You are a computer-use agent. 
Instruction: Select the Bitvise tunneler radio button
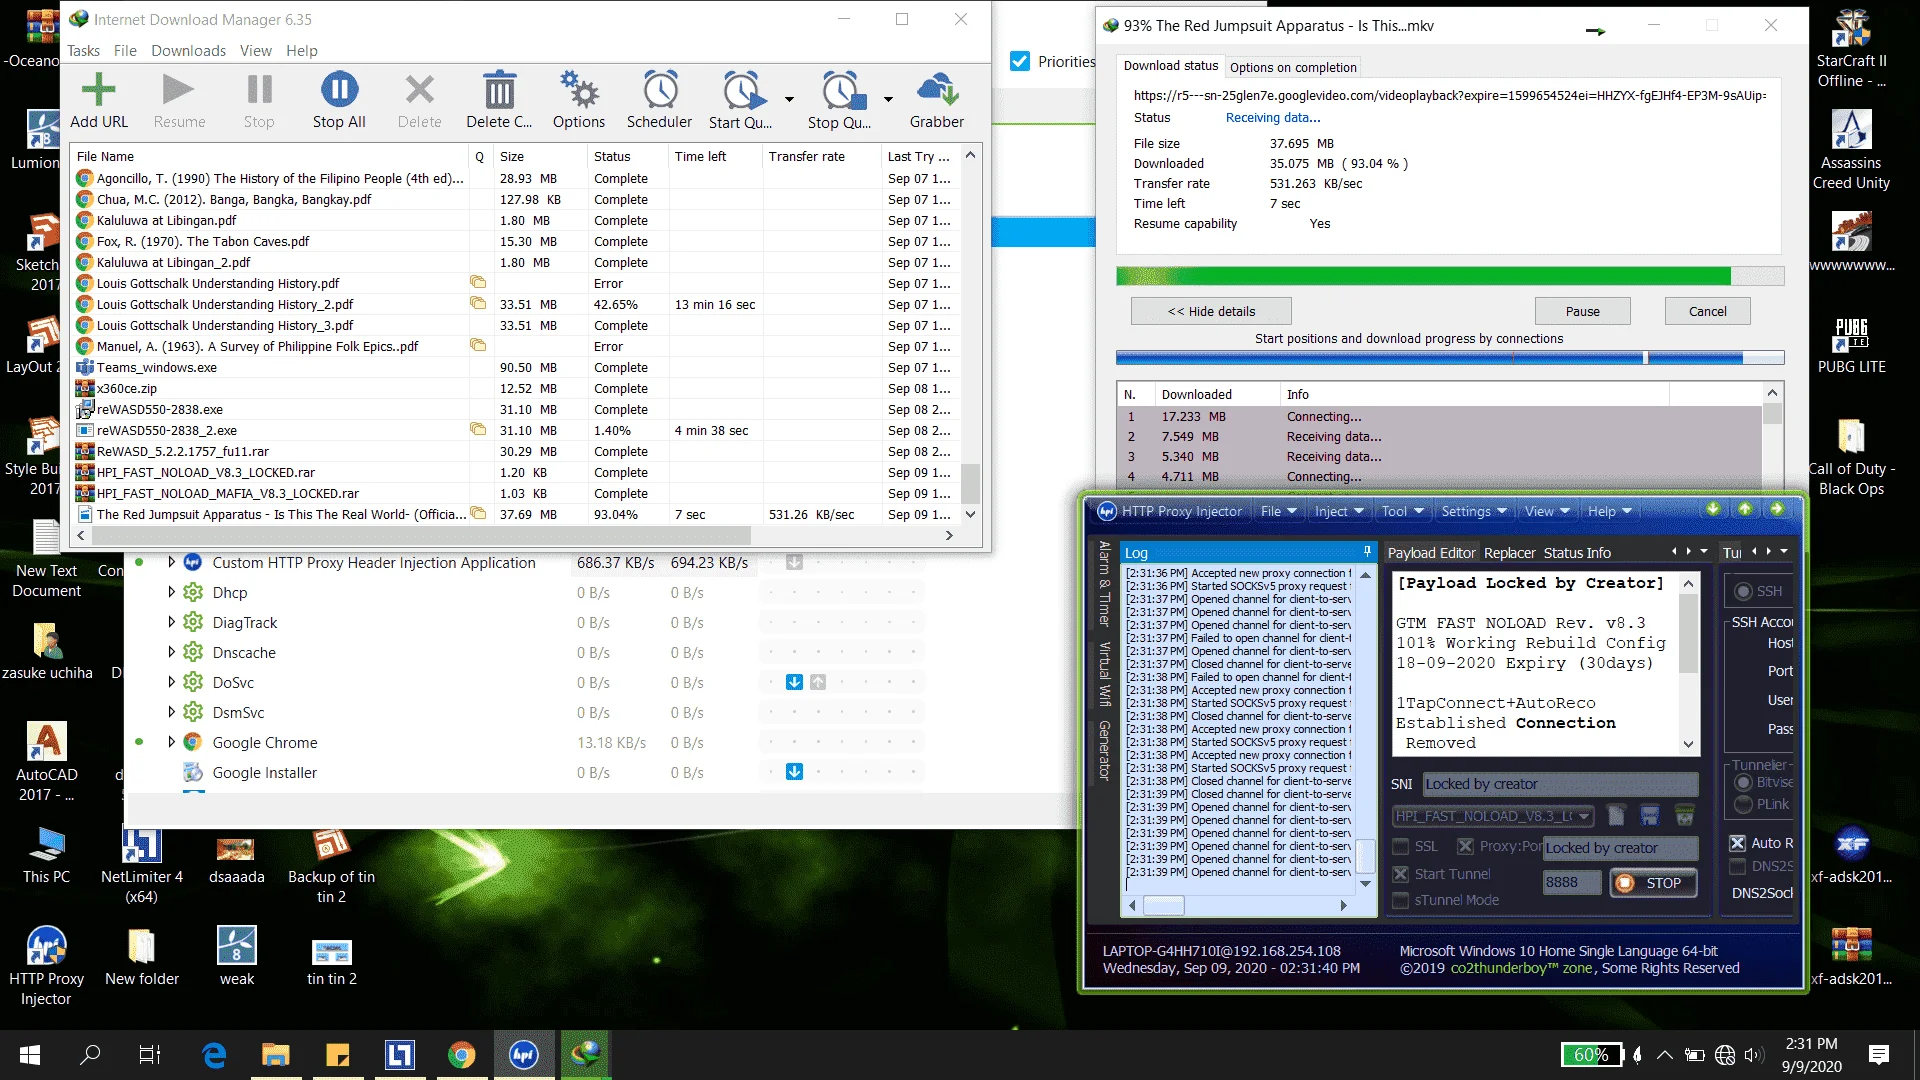(x=1744, y=782)
